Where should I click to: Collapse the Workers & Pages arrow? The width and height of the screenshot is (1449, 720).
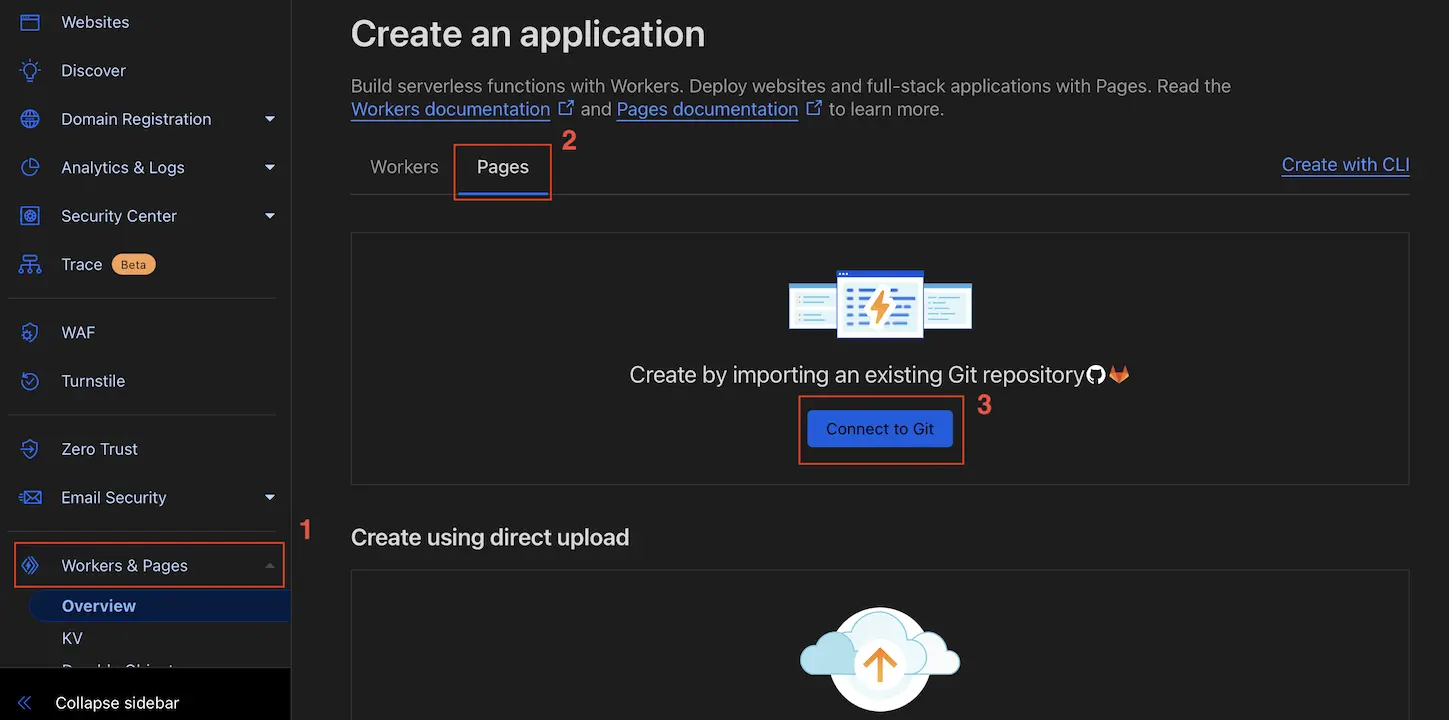coord(270,566)
